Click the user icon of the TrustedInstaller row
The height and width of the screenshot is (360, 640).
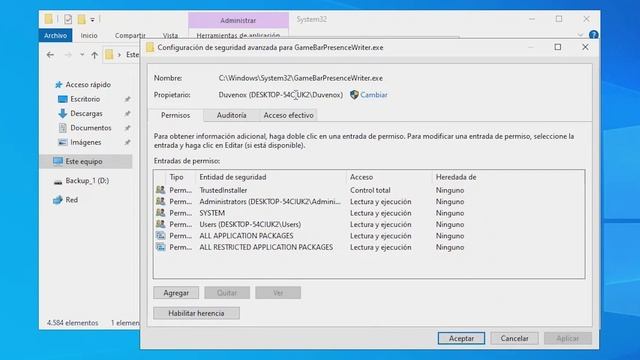[160, 190]
